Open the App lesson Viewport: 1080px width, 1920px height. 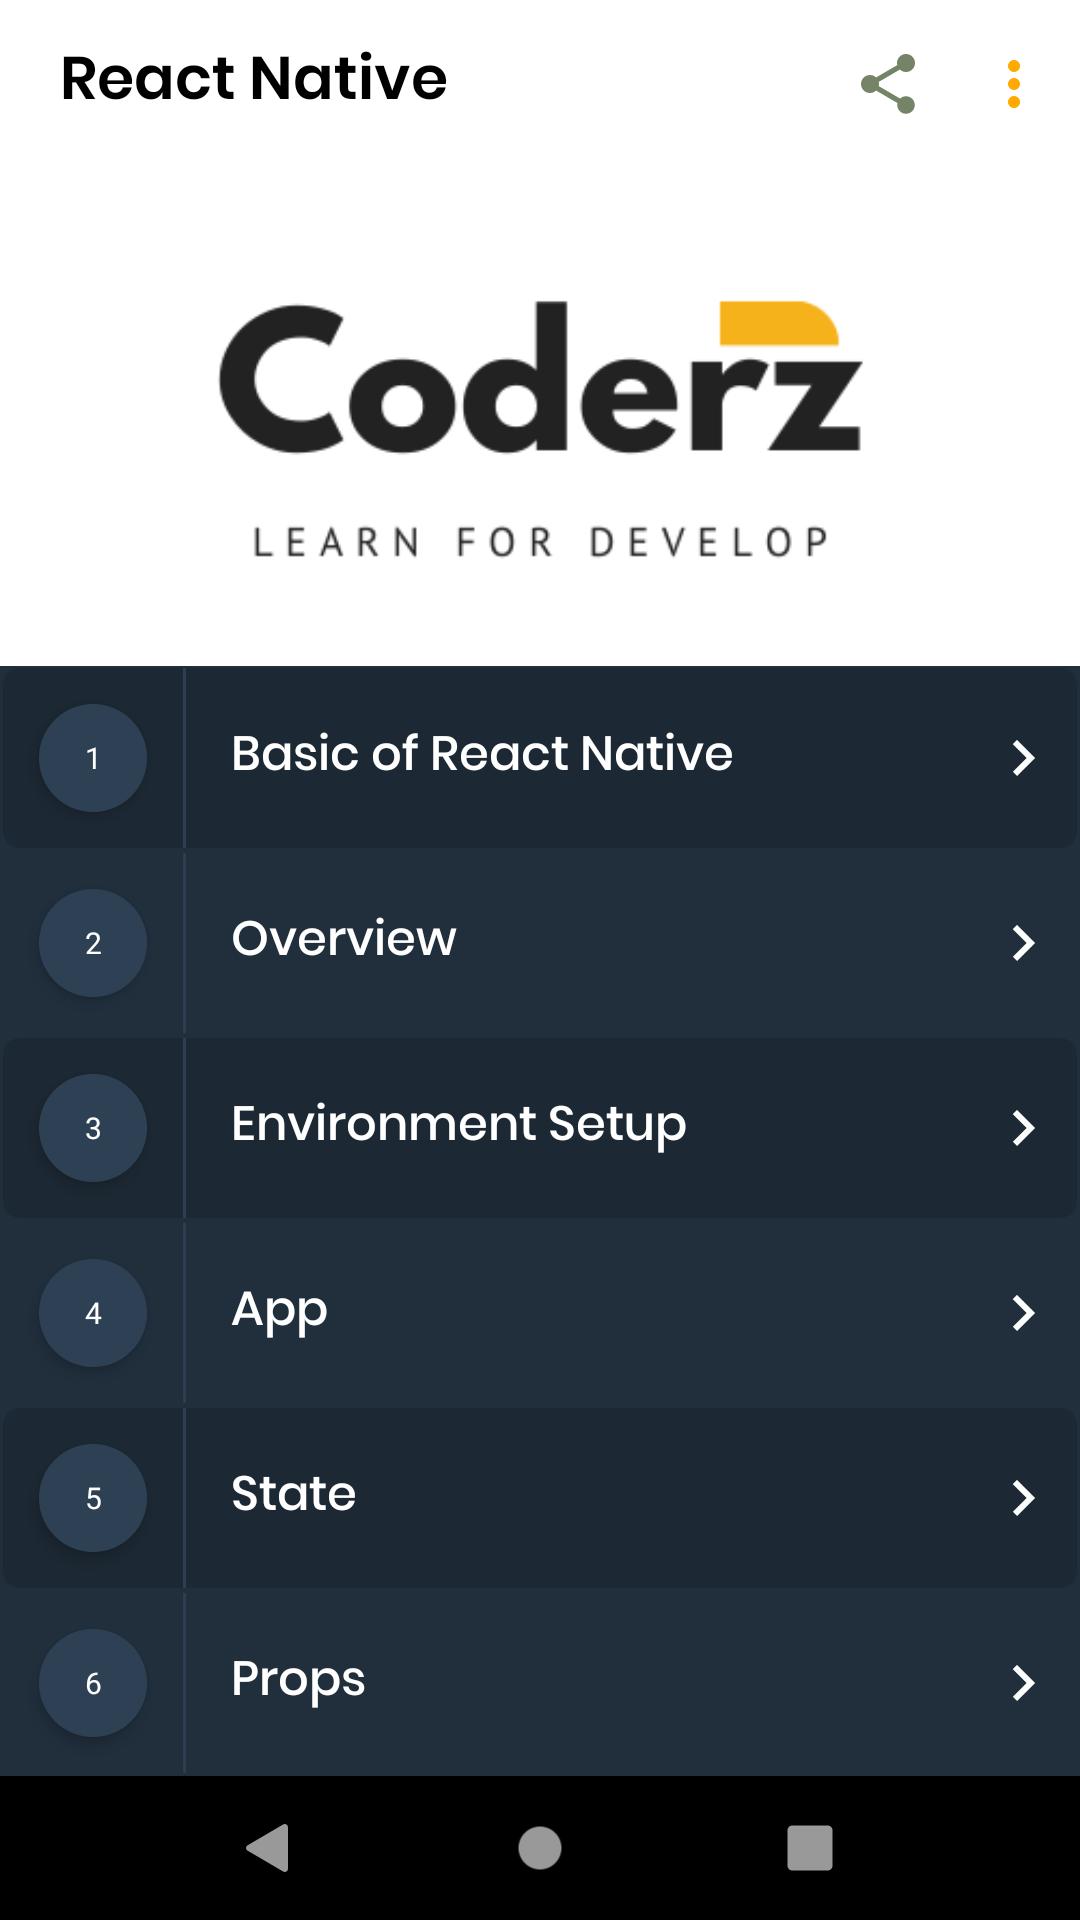[540, 1312]
